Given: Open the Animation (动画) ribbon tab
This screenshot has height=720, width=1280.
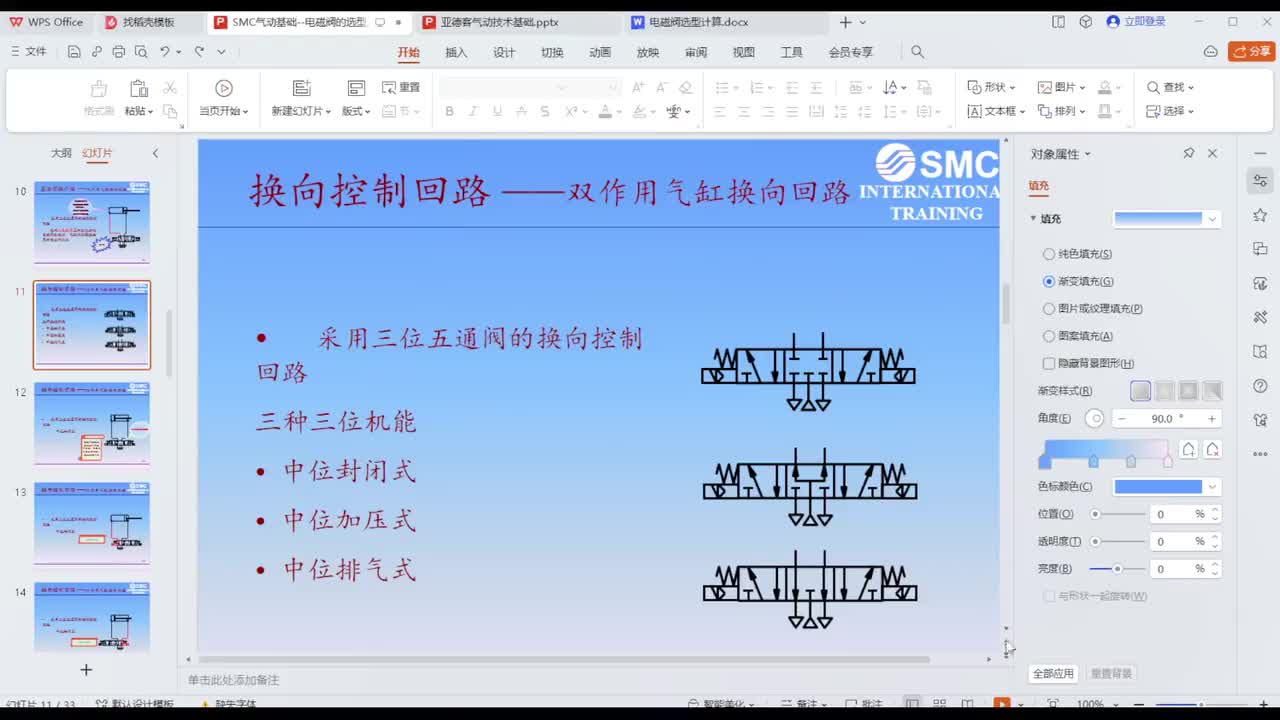Looking at the screenshot, I should pos(600,52).
